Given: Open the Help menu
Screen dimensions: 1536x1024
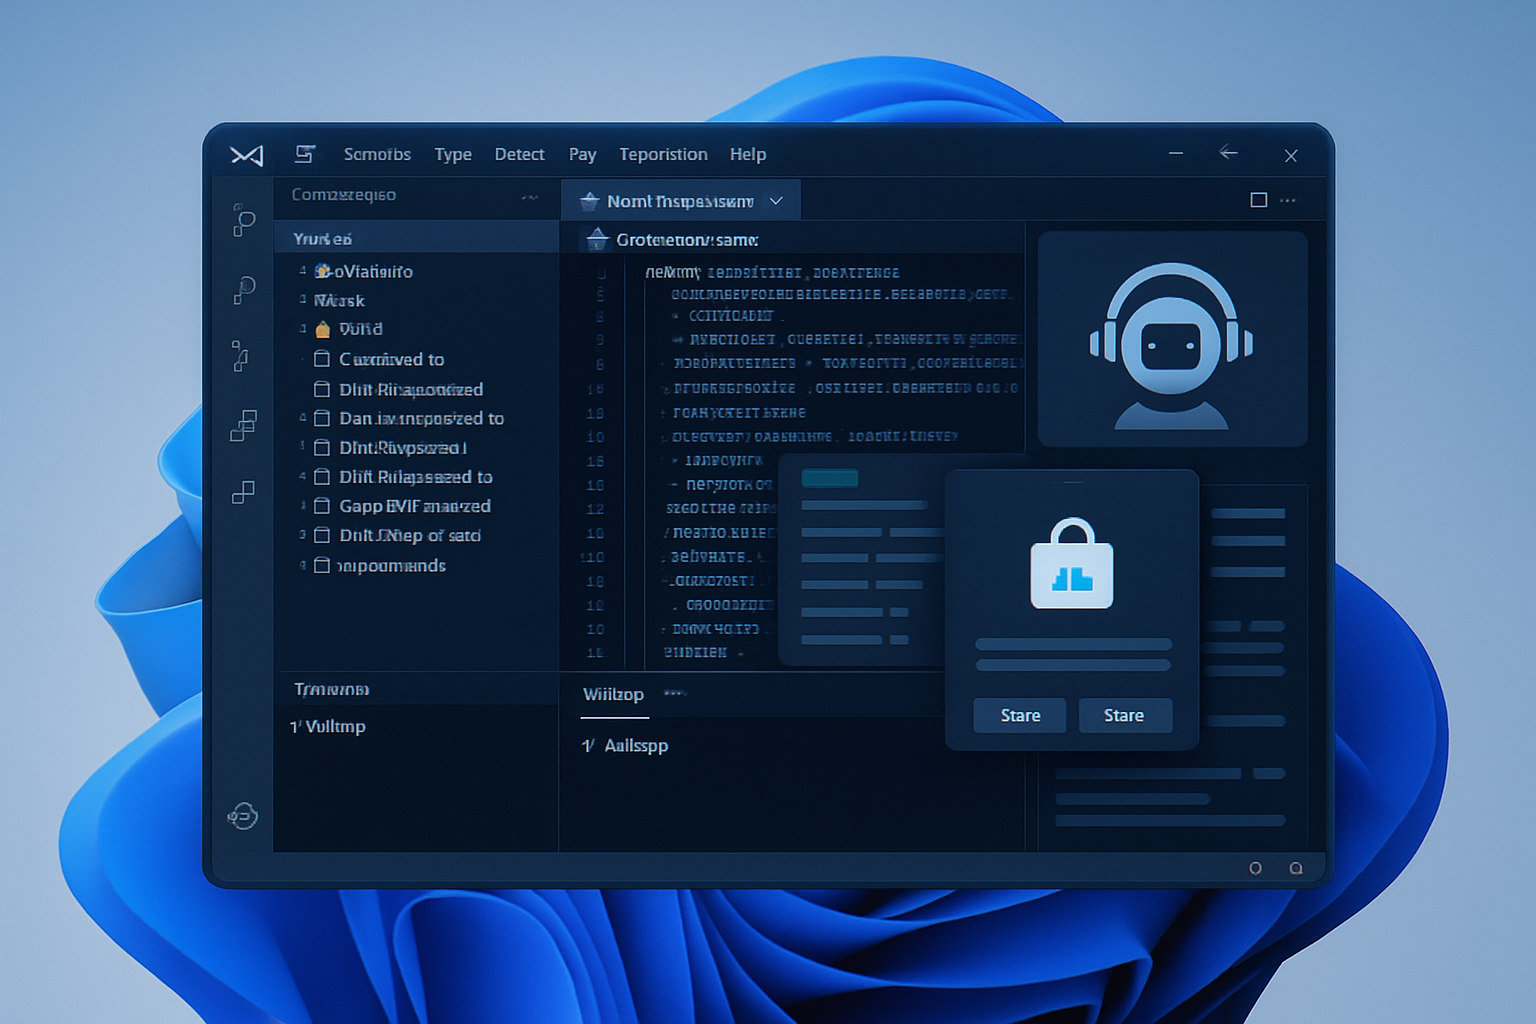Looking at the screenshot, I should click(748, 154).
